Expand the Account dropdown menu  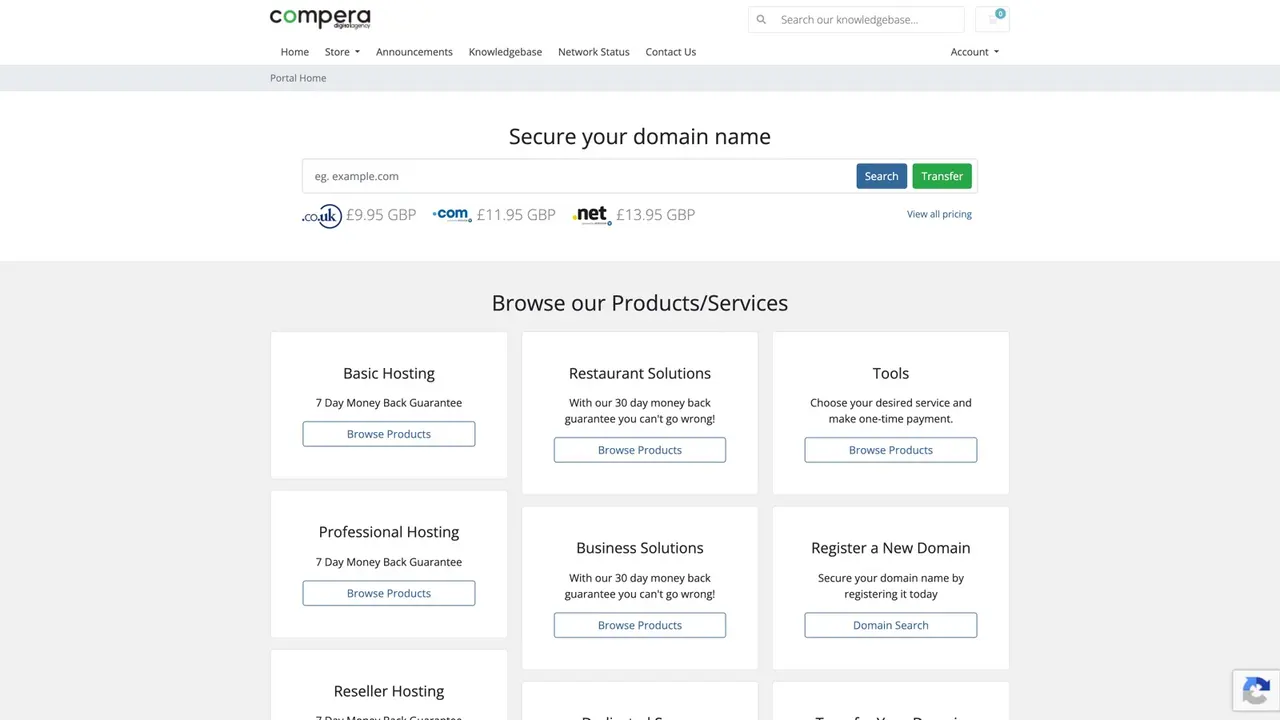point(975,52)
